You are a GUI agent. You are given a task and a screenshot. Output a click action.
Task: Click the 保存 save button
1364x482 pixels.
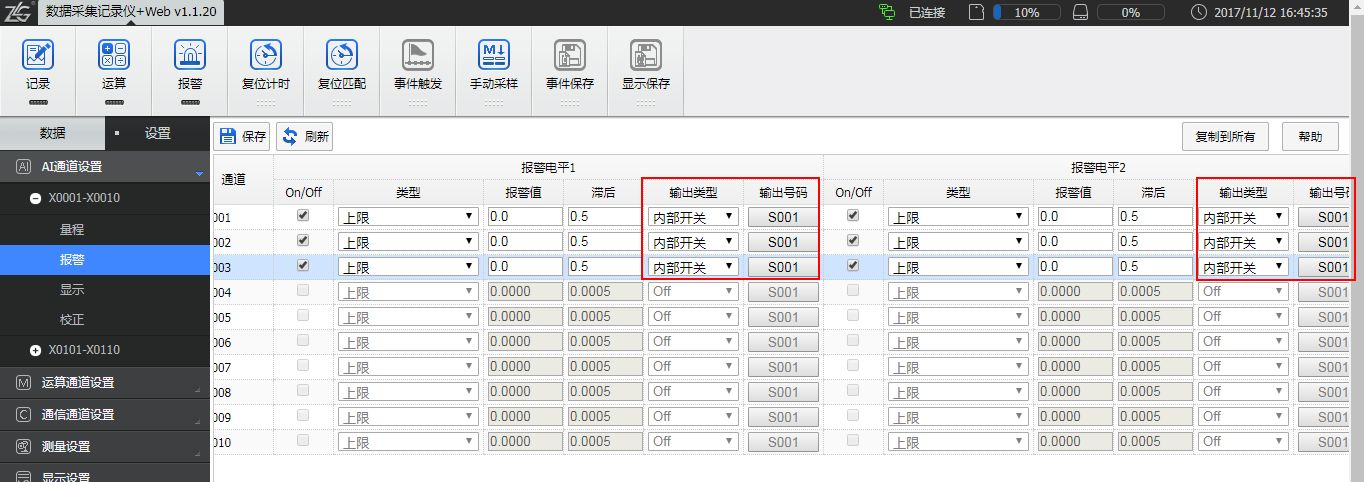(x=243, y=137)
